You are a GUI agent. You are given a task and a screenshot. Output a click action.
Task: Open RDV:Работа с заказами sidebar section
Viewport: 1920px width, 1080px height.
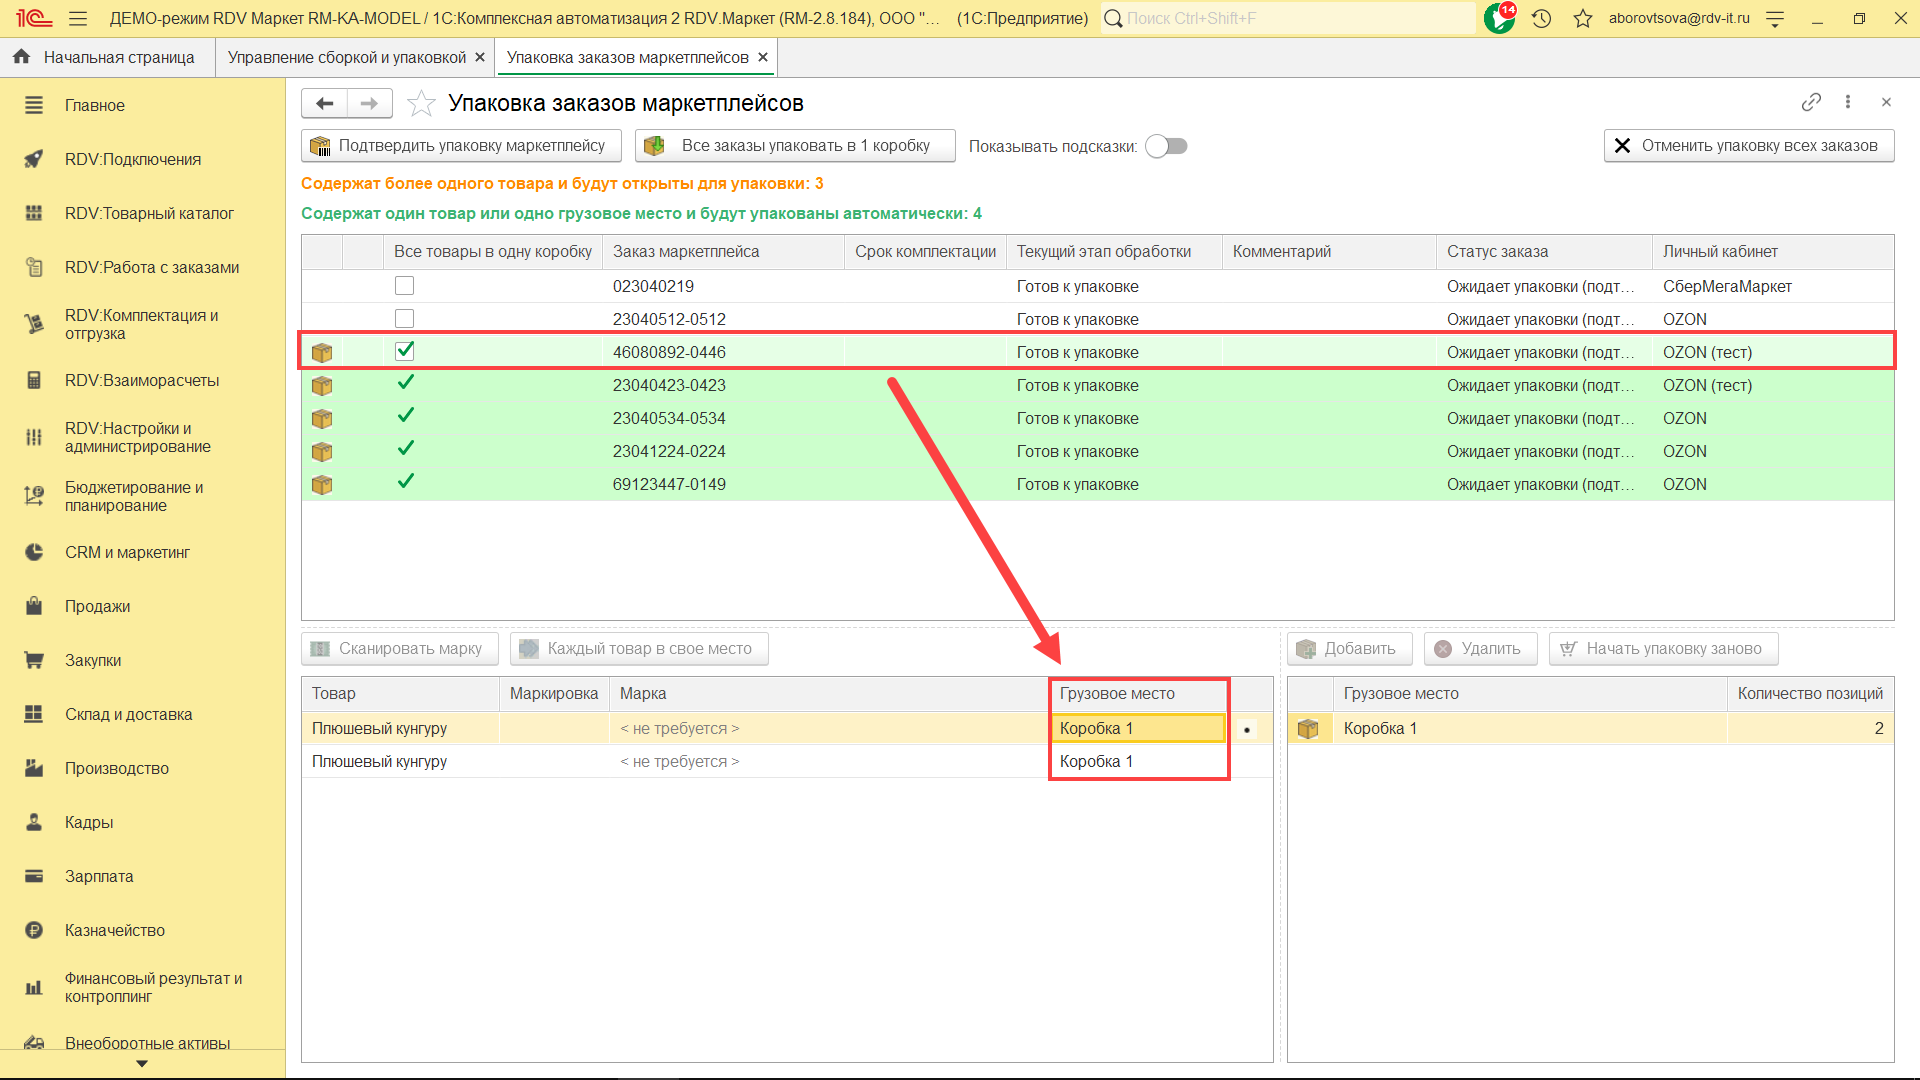point(151,267)
